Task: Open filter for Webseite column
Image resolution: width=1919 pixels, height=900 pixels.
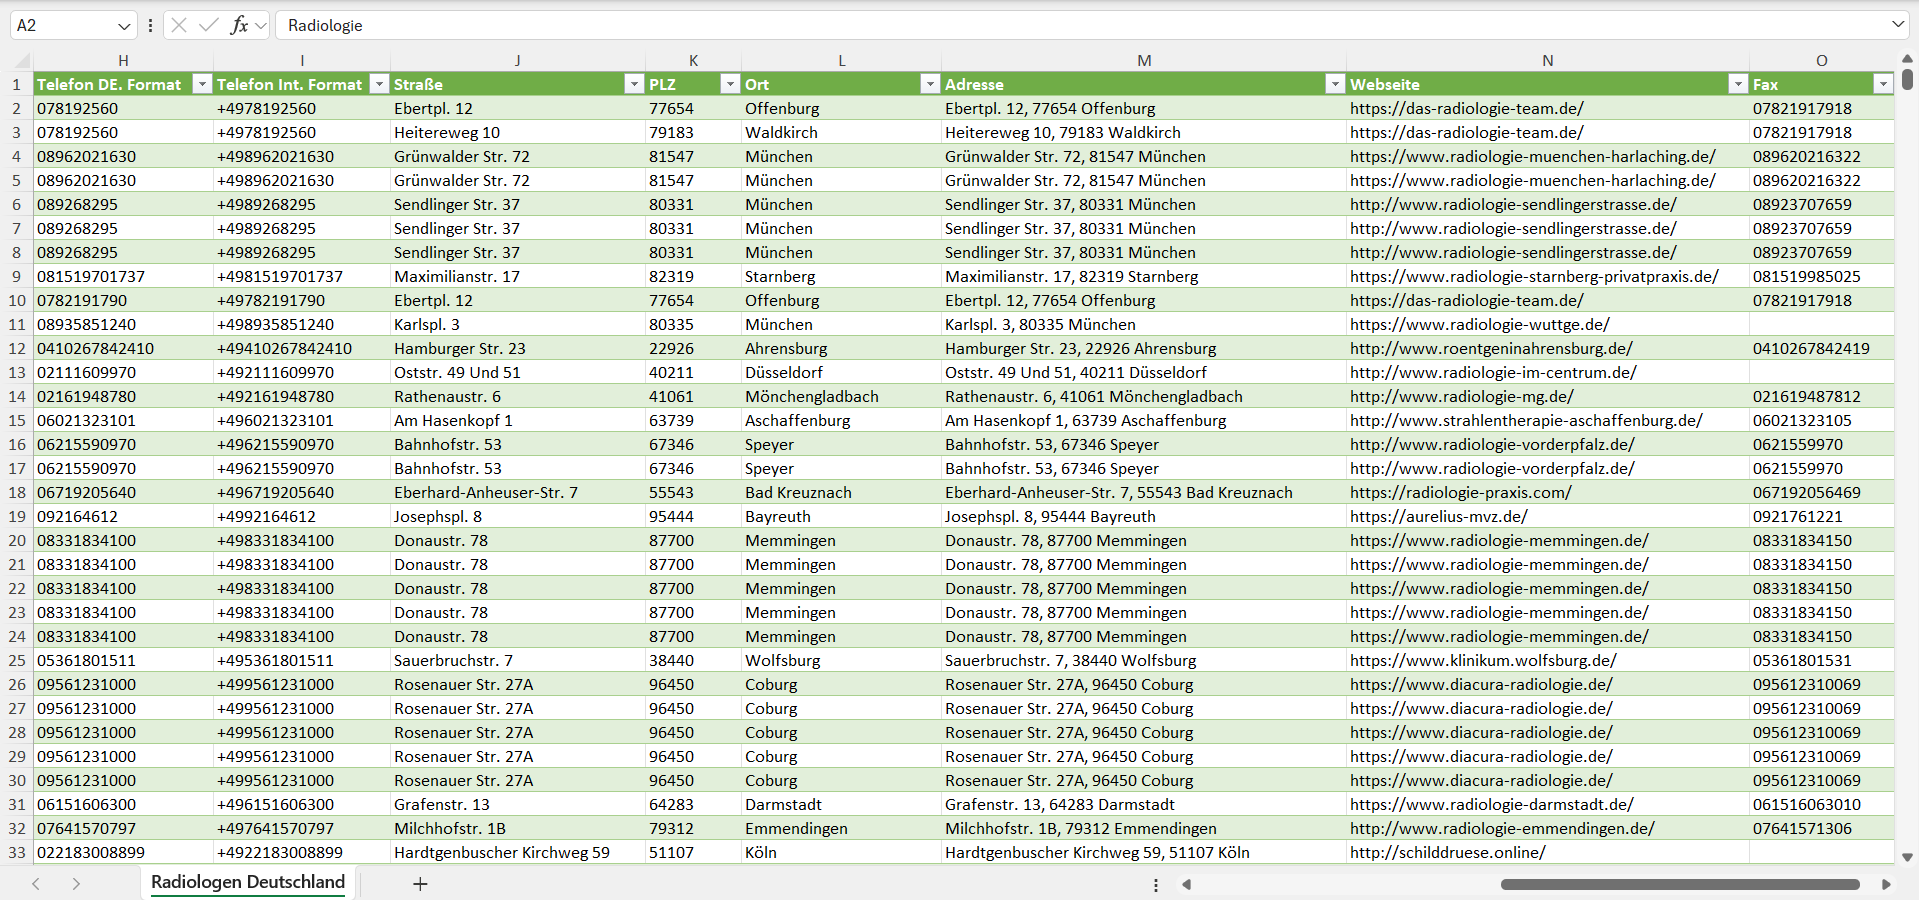Action: 1738,84
